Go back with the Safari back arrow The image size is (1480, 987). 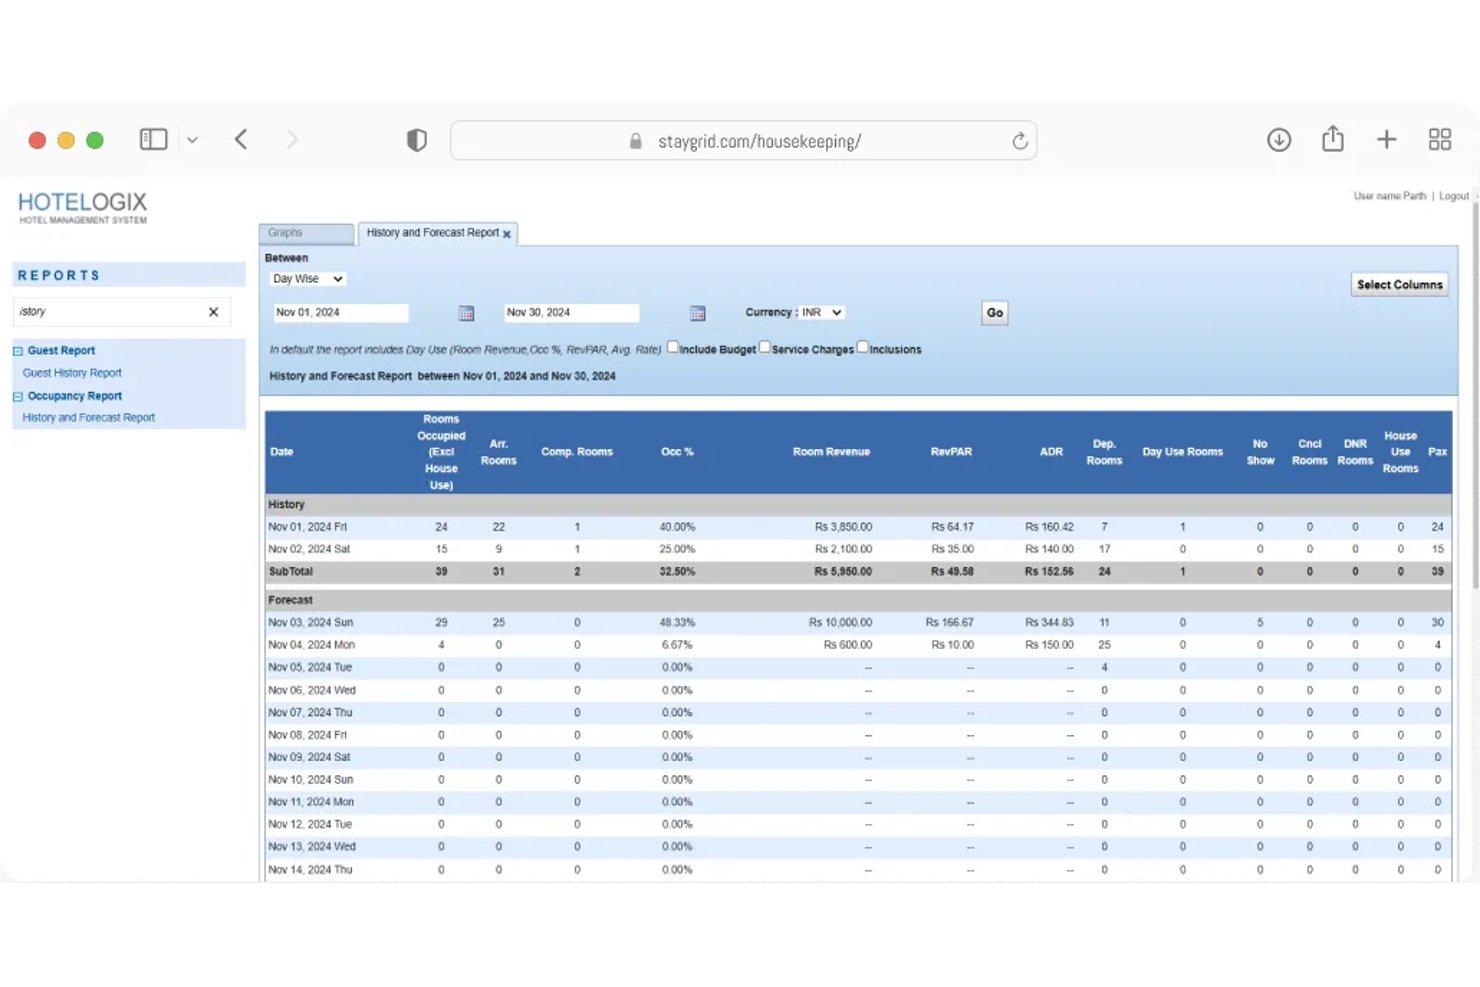coord(241,140)
